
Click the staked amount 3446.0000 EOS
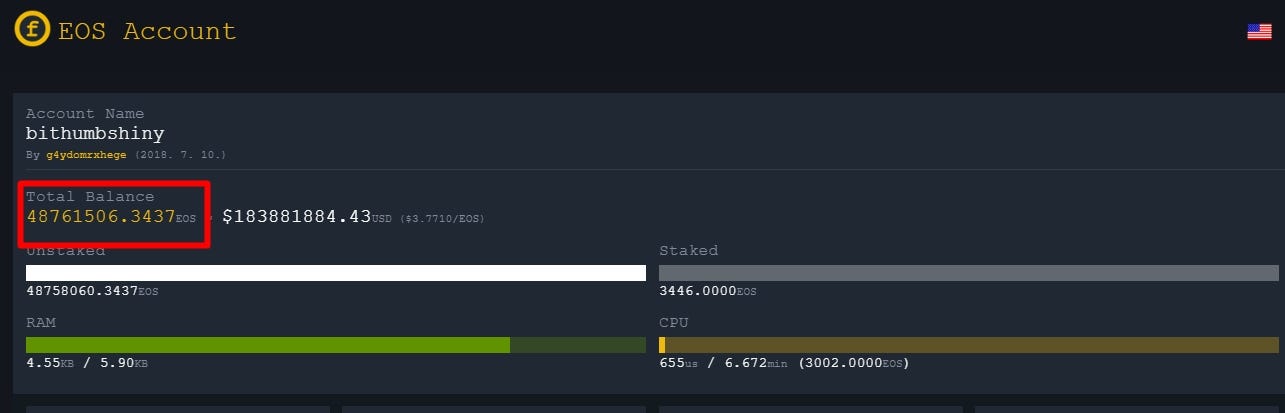click(708, 291)
